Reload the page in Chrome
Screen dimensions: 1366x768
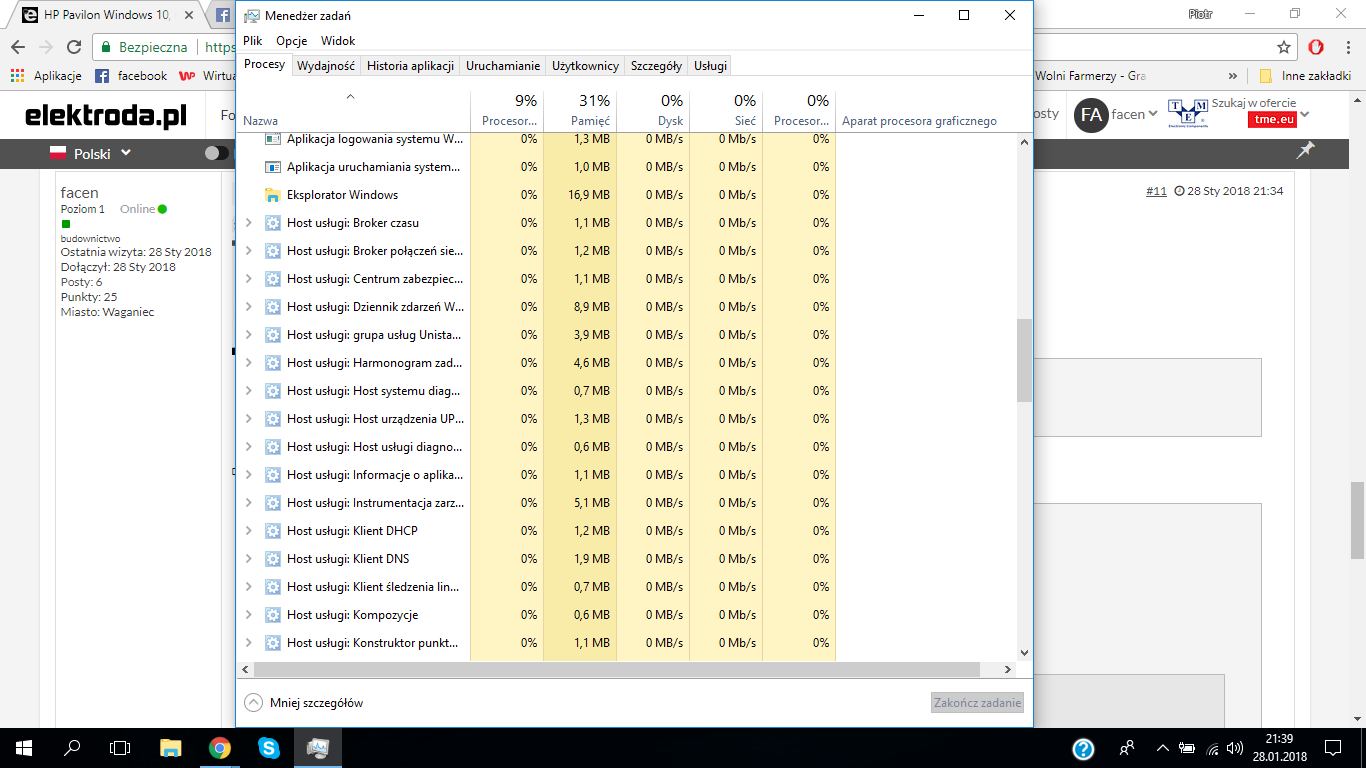point(73,47)
